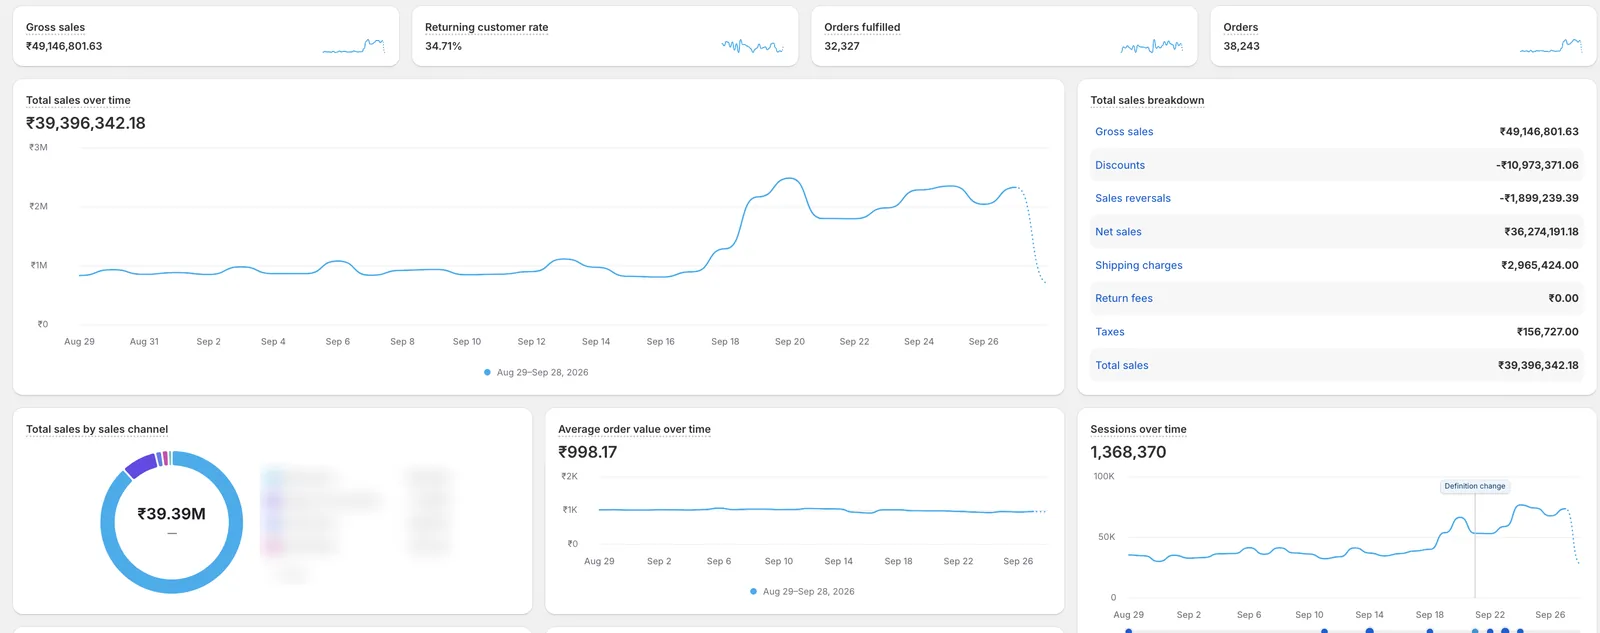The image size is (1600, 633).
Task: Click the Sep 18 label on Sessions chart
Action: point(1430,615)
